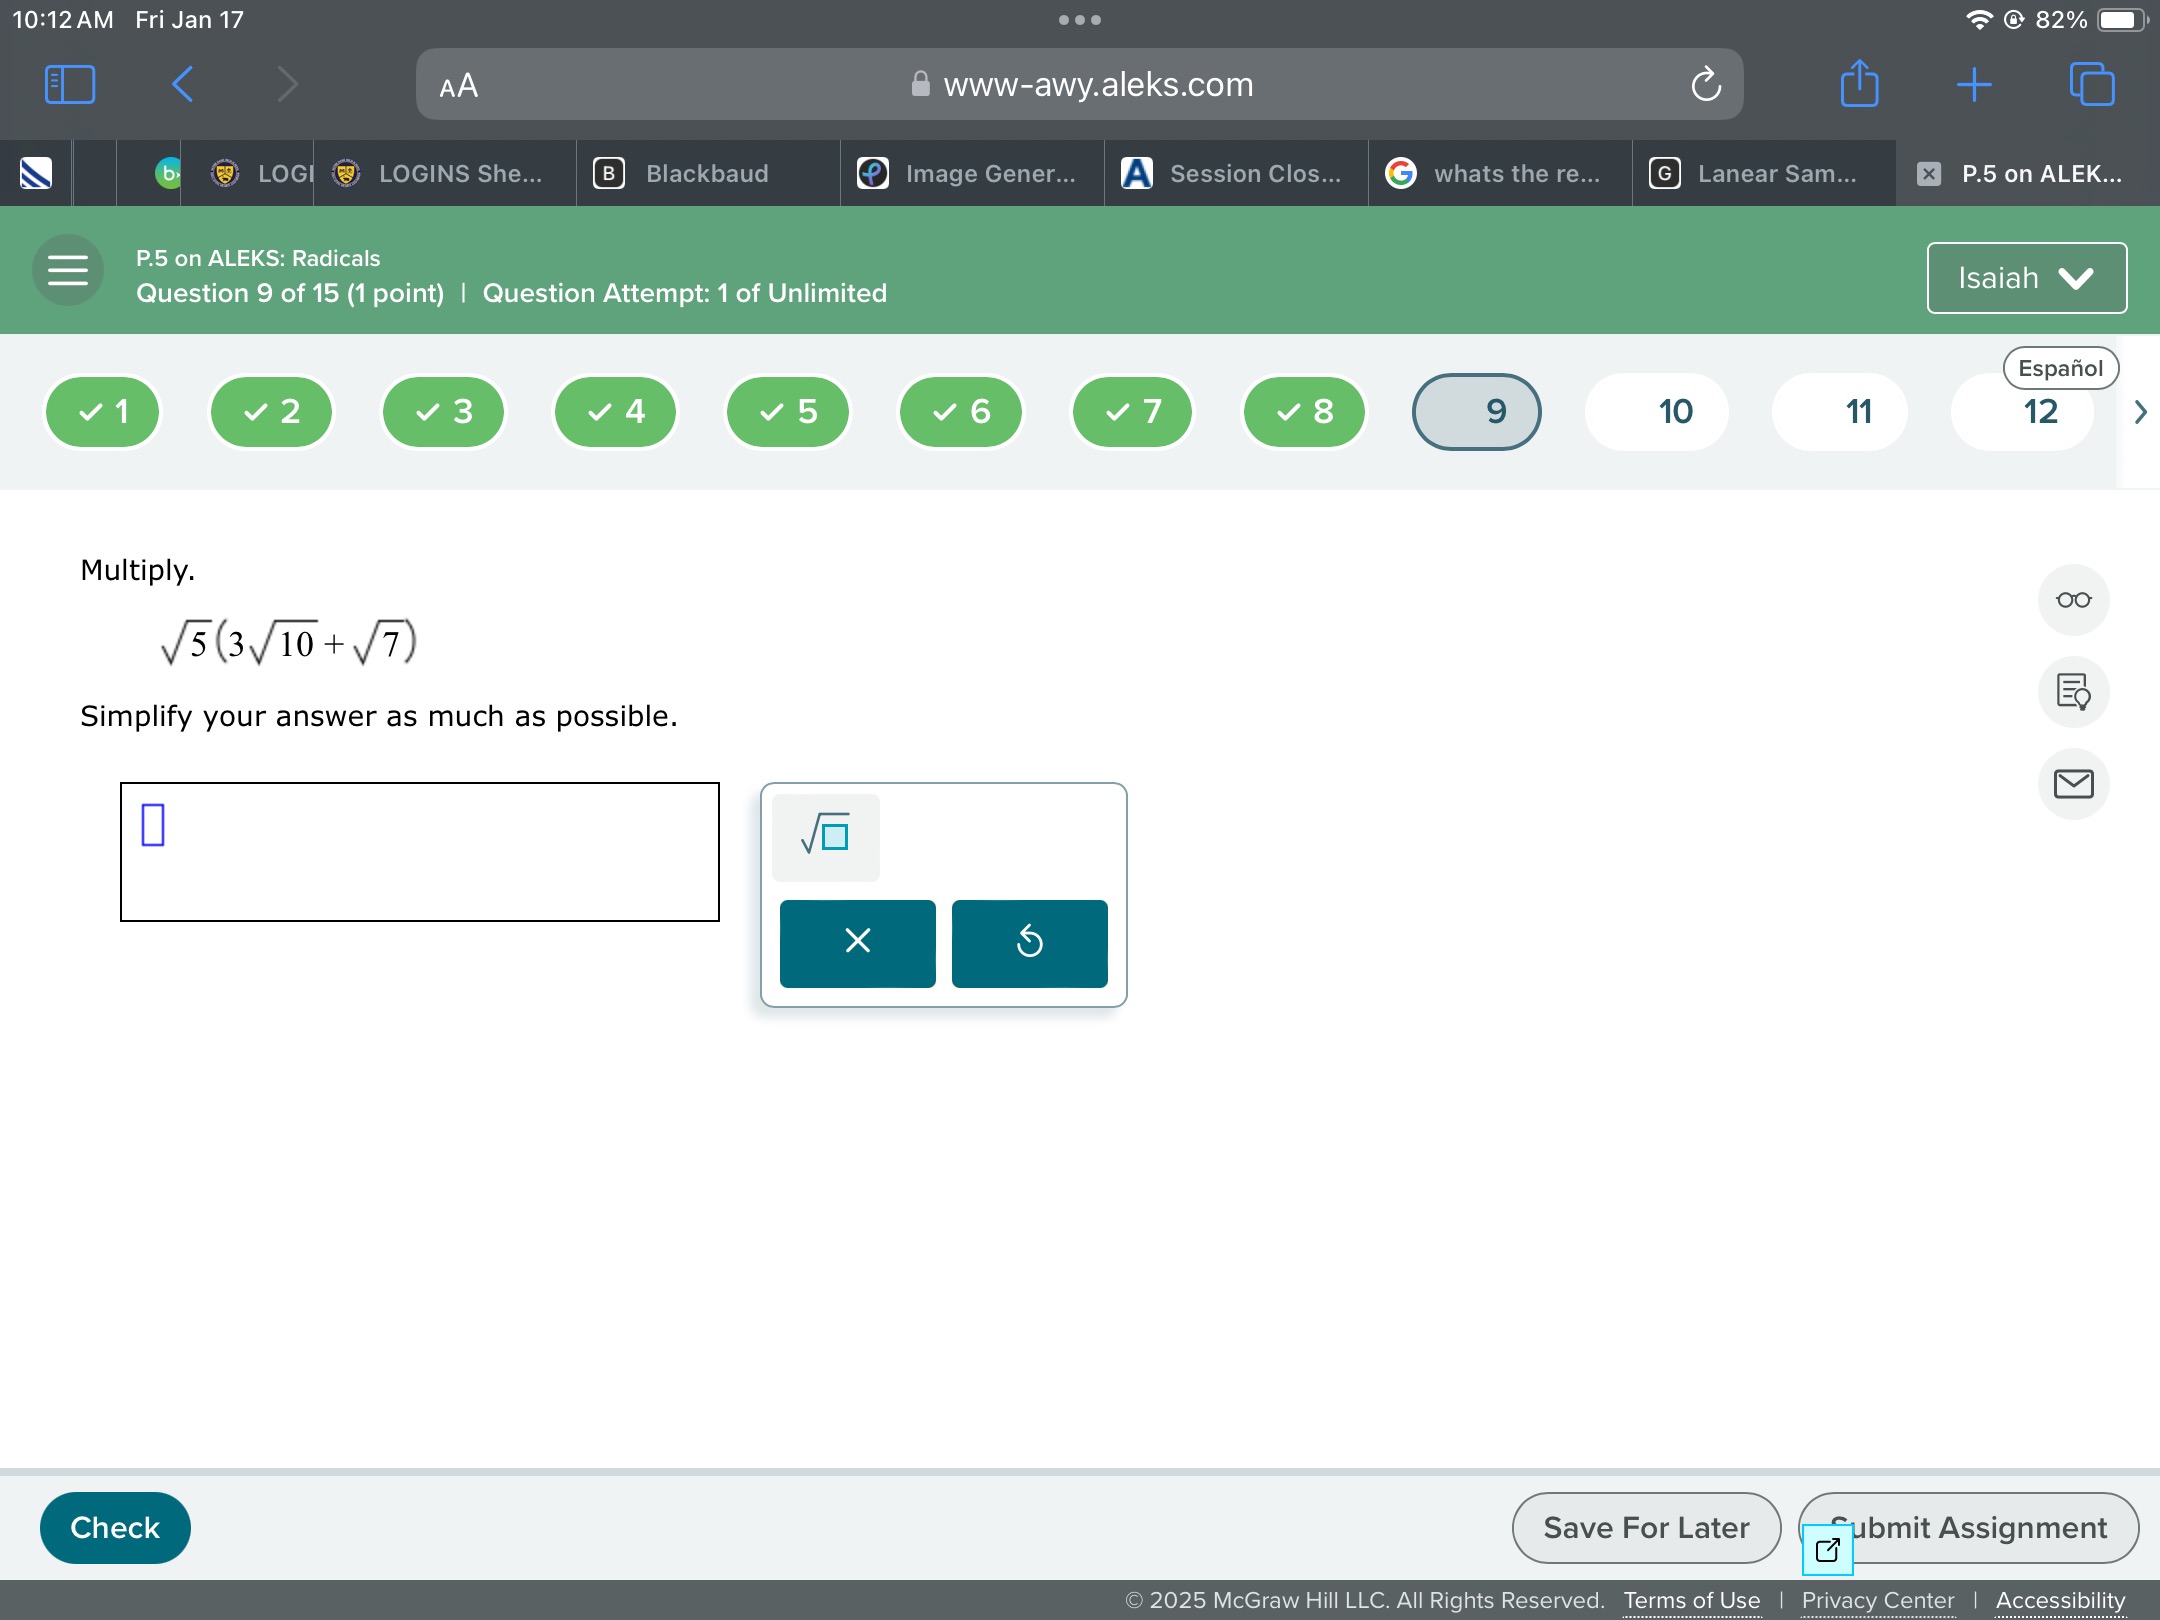Screen dimensions: 2160x1620
Task: Open the dictionary lookup icon
Action: (2073, 692)
